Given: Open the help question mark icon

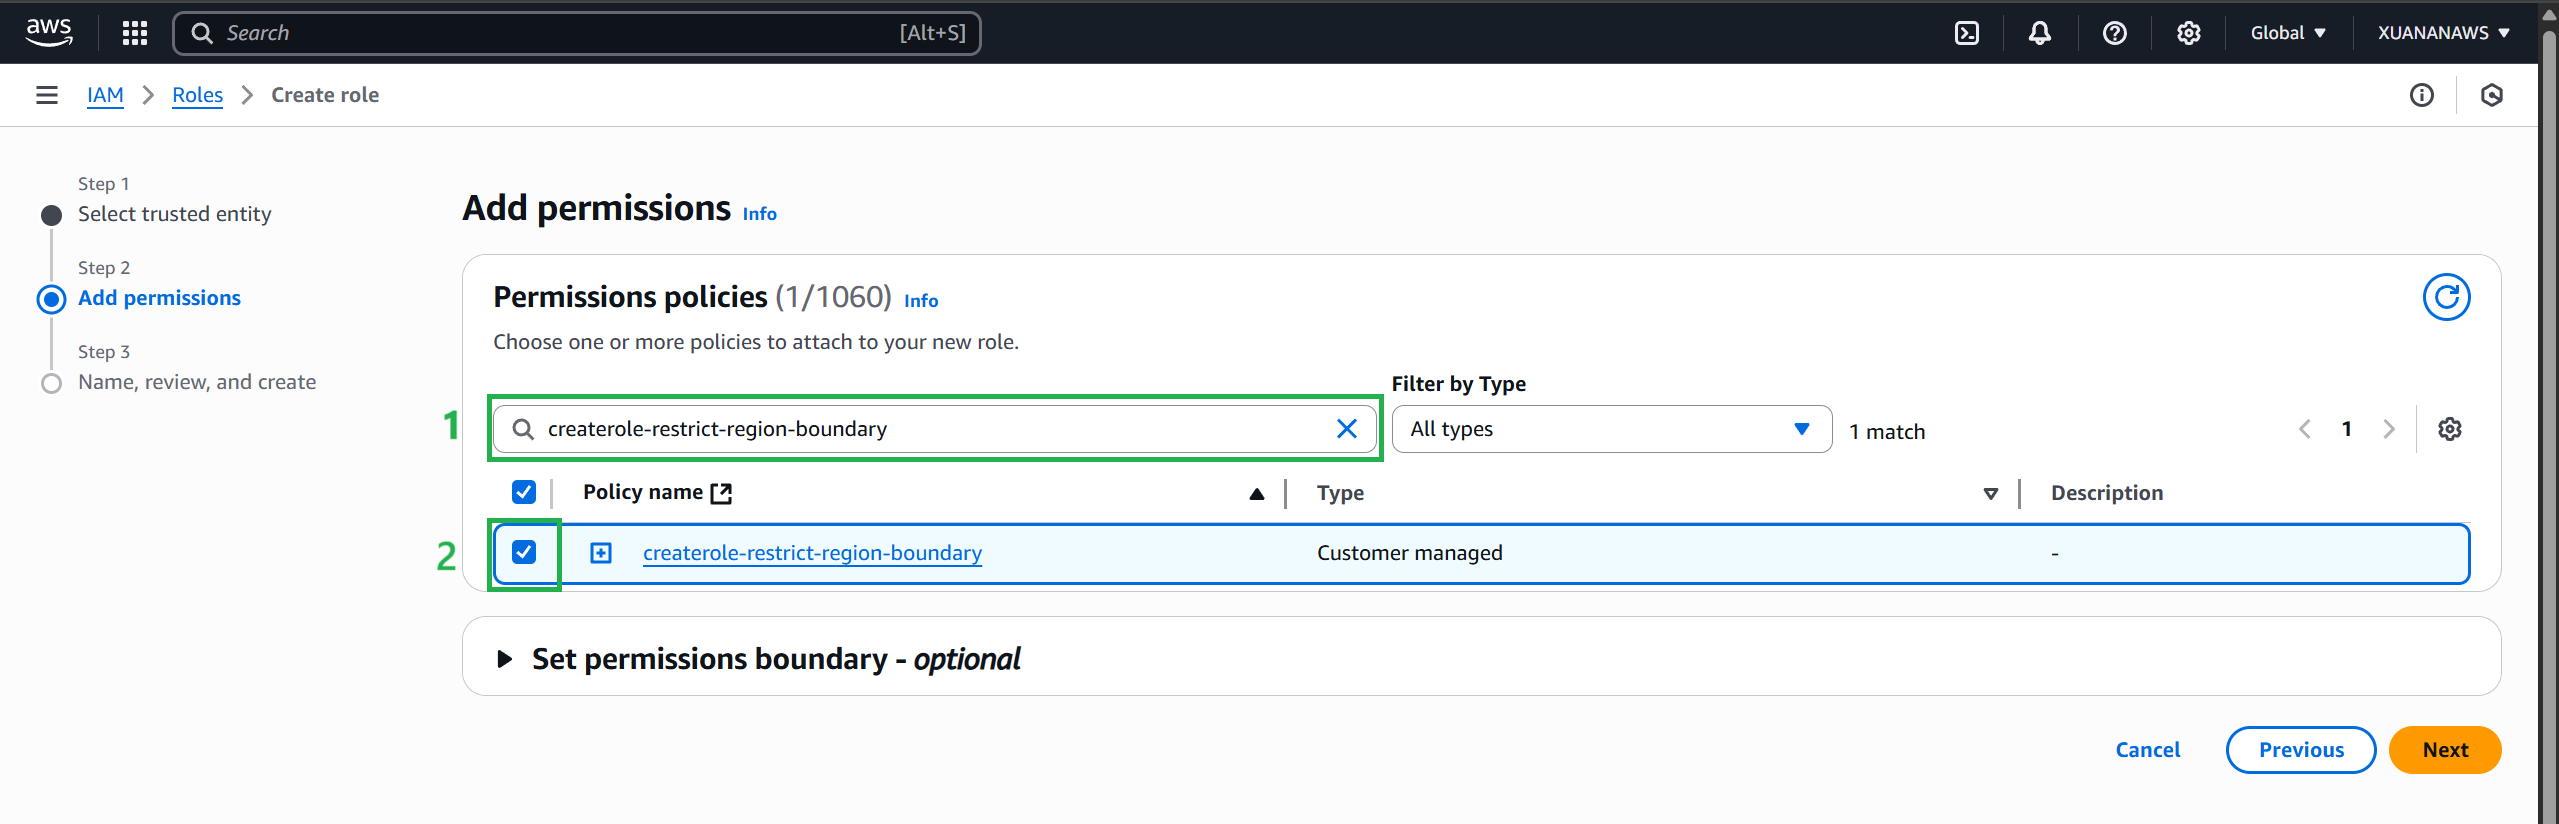Looking at the screenshot, I should (2114, 33).
